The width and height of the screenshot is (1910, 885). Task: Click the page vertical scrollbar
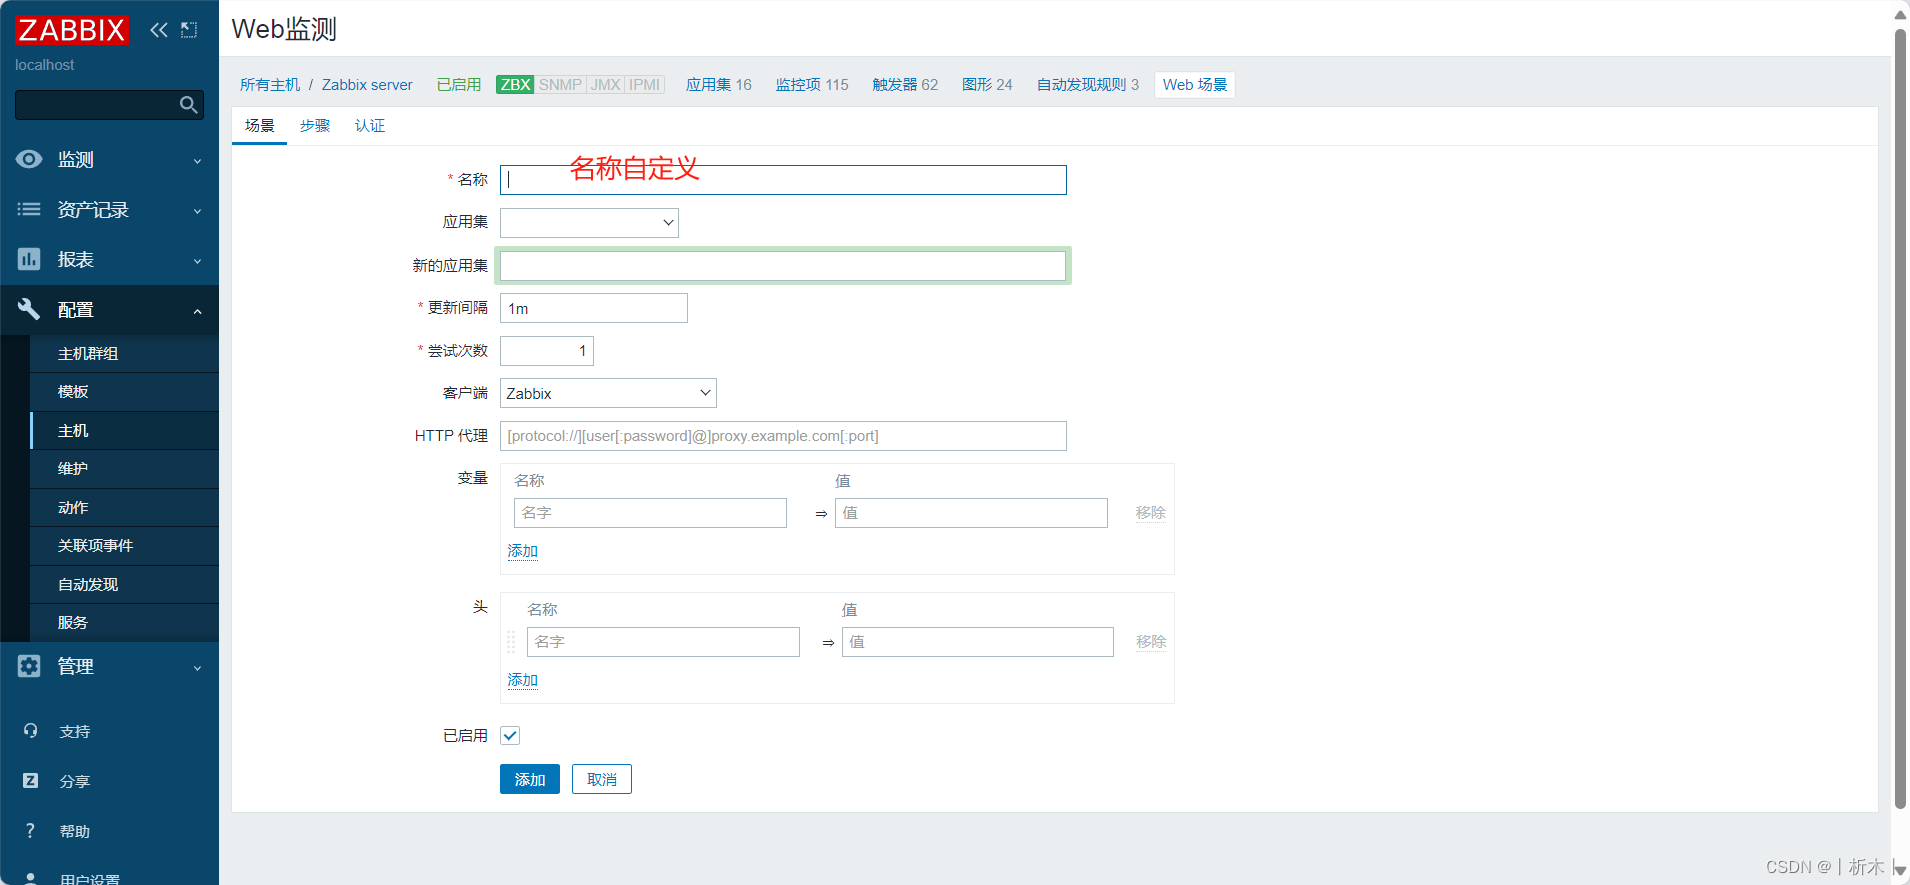pos(1900,420)
